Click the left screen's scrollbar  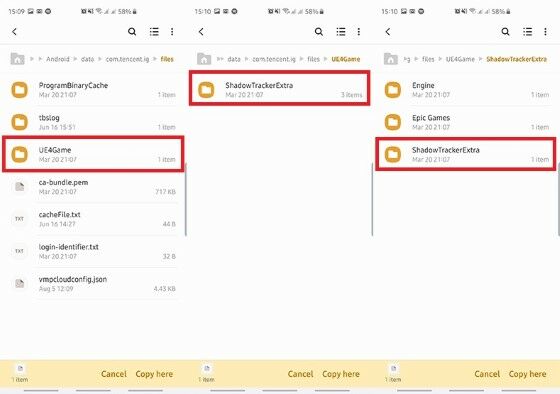point(186,199)
